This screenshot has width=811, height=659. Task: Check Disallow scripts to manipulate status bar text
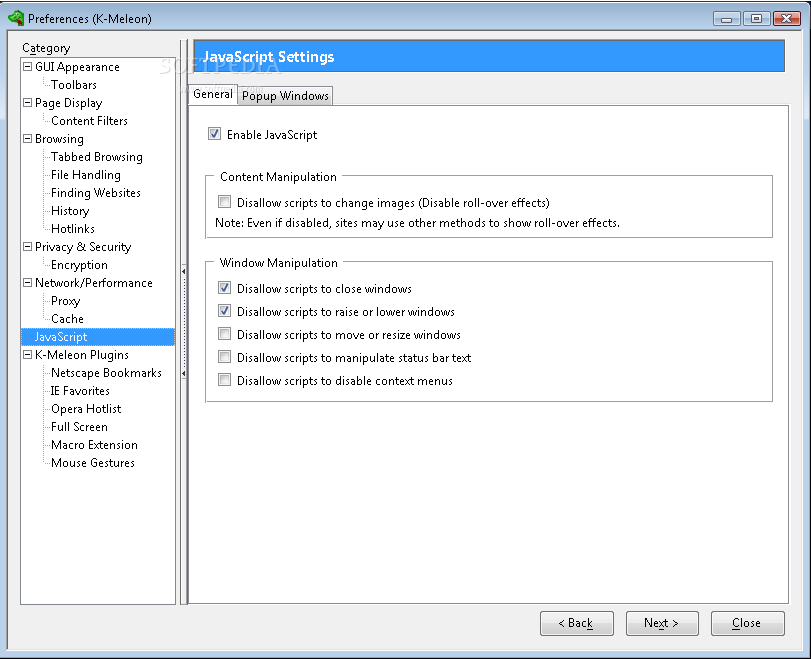[x=224, y=357]
